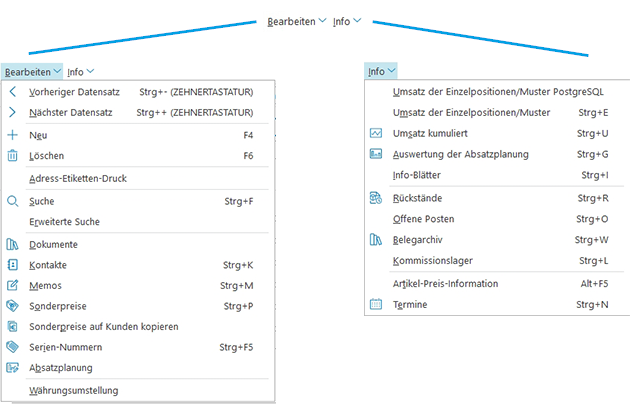The height and width of the screenshot is (404, 630).
Task: Select Adress-Etiketten-Druck menu entry
Action: tap(78, 178)
